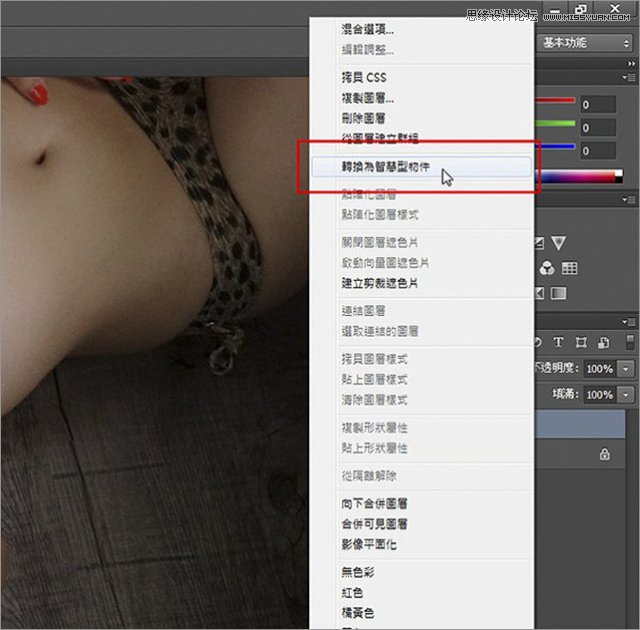The height and width of the screenshot is (630, 640).
Task: Filter layers by shape icon
Action: point(581,342)
